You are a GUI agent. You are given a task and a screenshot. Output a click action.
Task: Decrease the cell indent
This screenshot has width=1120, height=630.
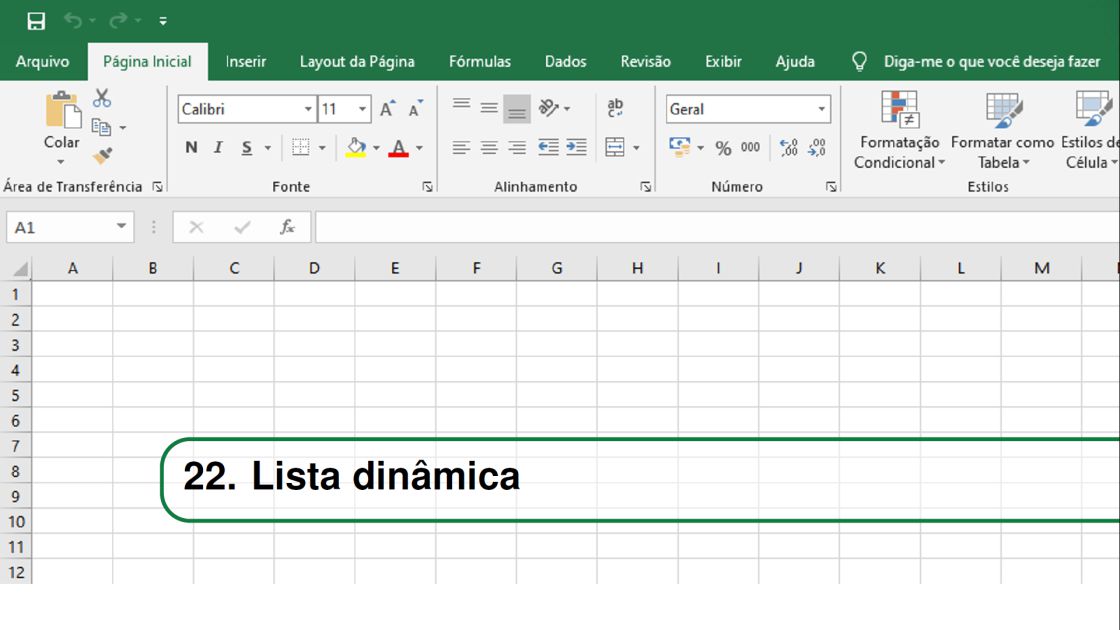[548, 147]
